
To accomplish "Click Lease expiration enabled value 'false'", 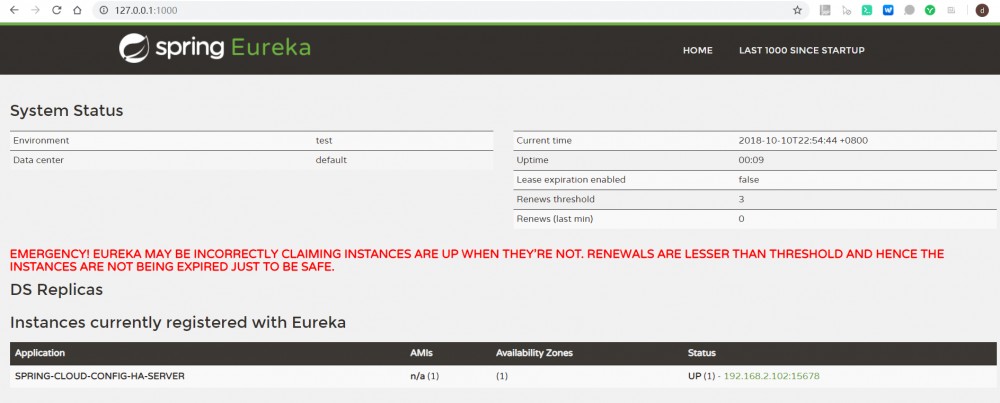I will 749,180.
